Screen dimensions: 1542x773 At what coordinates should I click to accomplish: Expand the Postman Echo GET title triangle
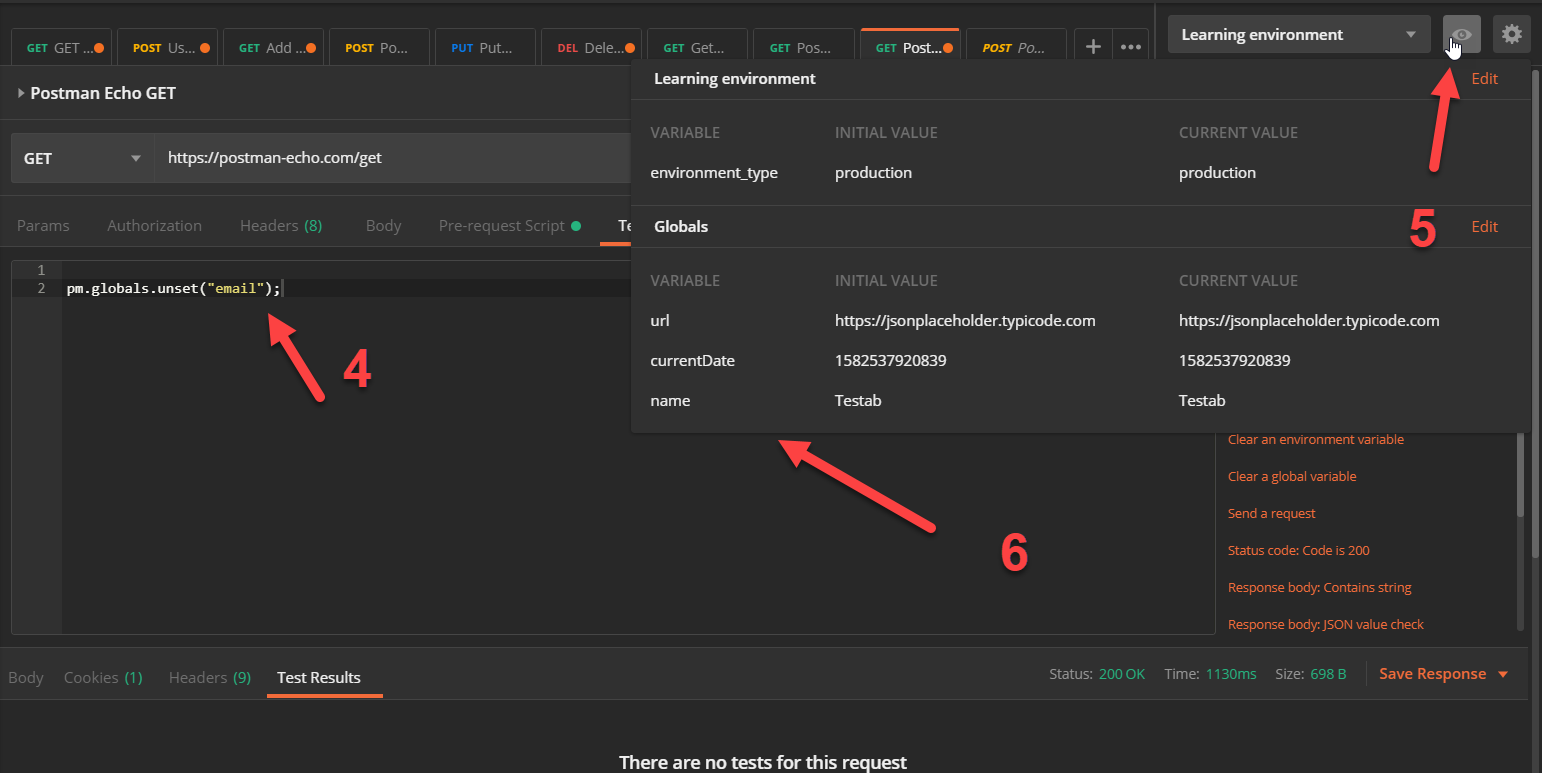pos(21,93)
